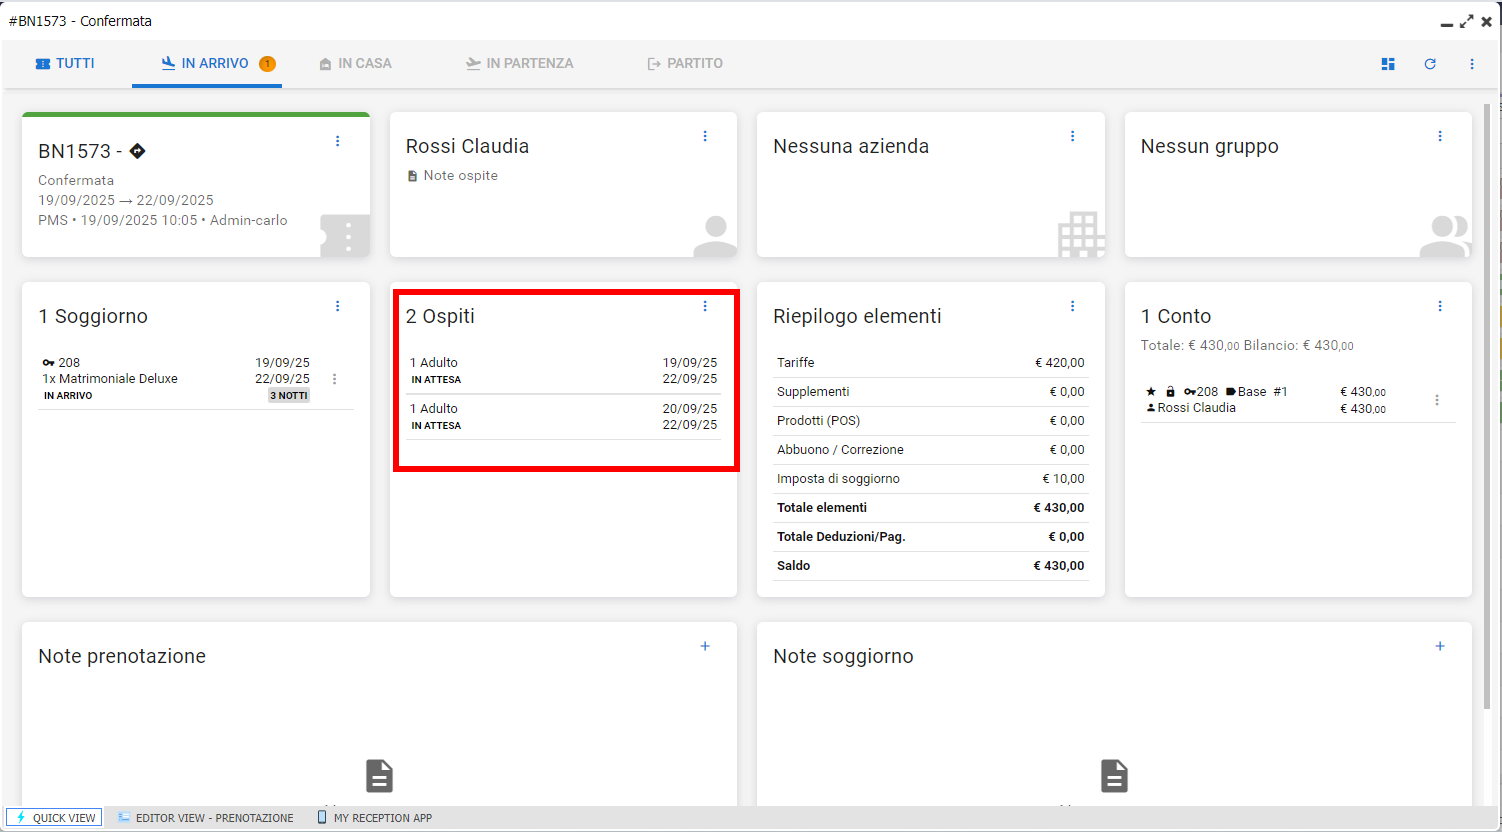Image resolution: width=1502 pixels, height=832 pixels.
Task: Open options menu for room 208 stay row
Action: point(335,379)
